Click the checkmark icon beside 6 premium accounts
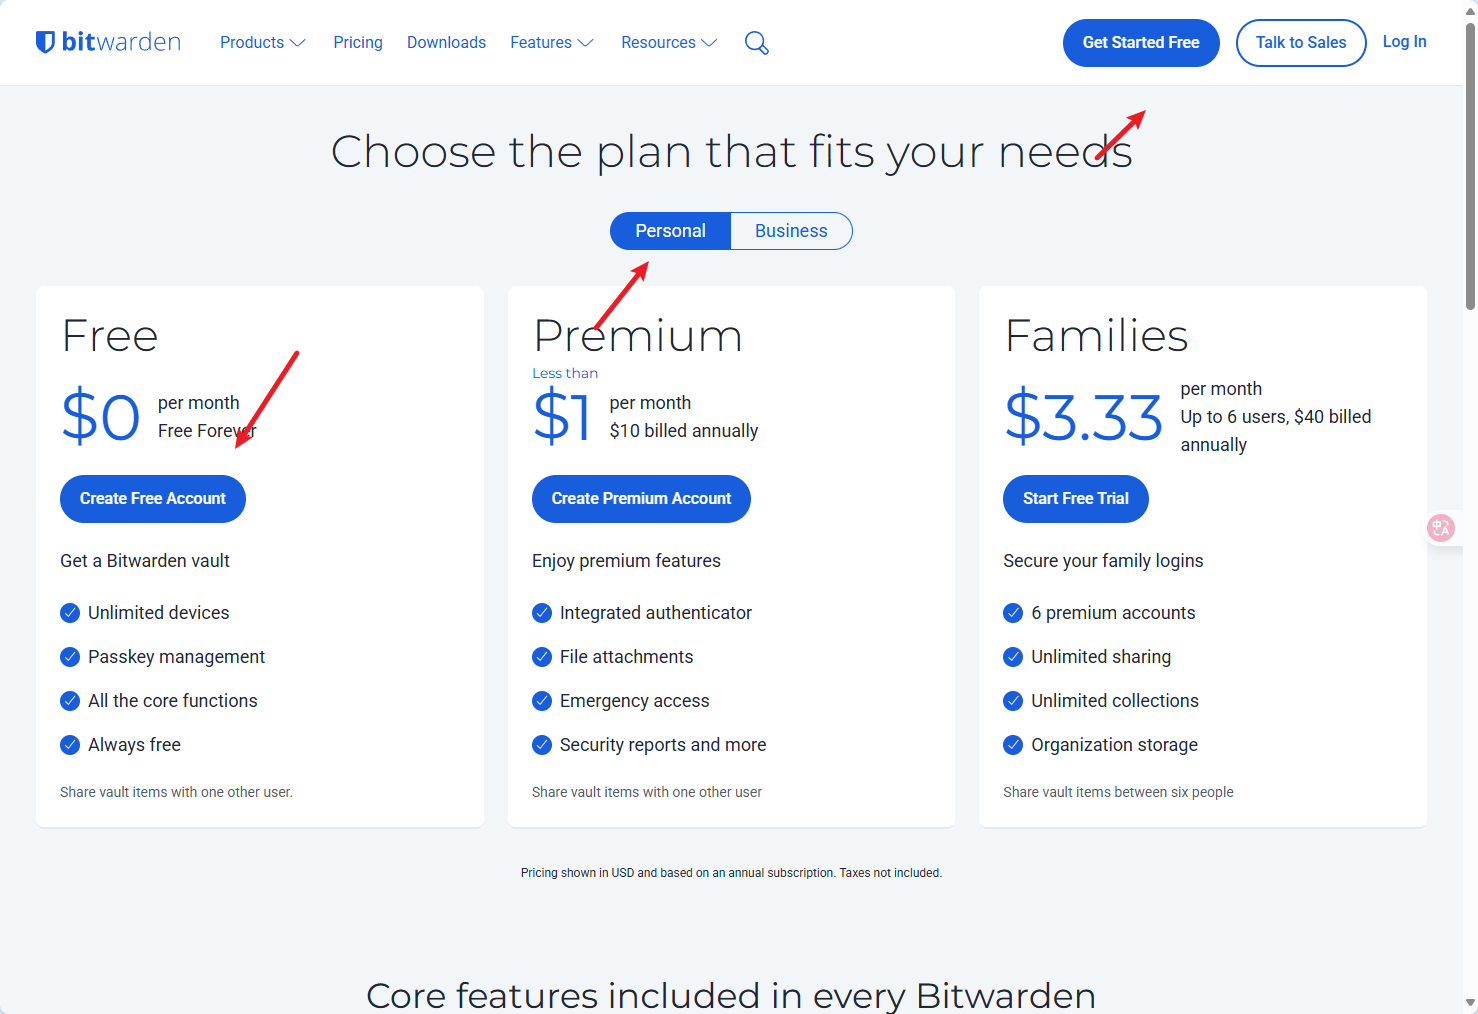 pyautogui.click(x=1013, y=613)
